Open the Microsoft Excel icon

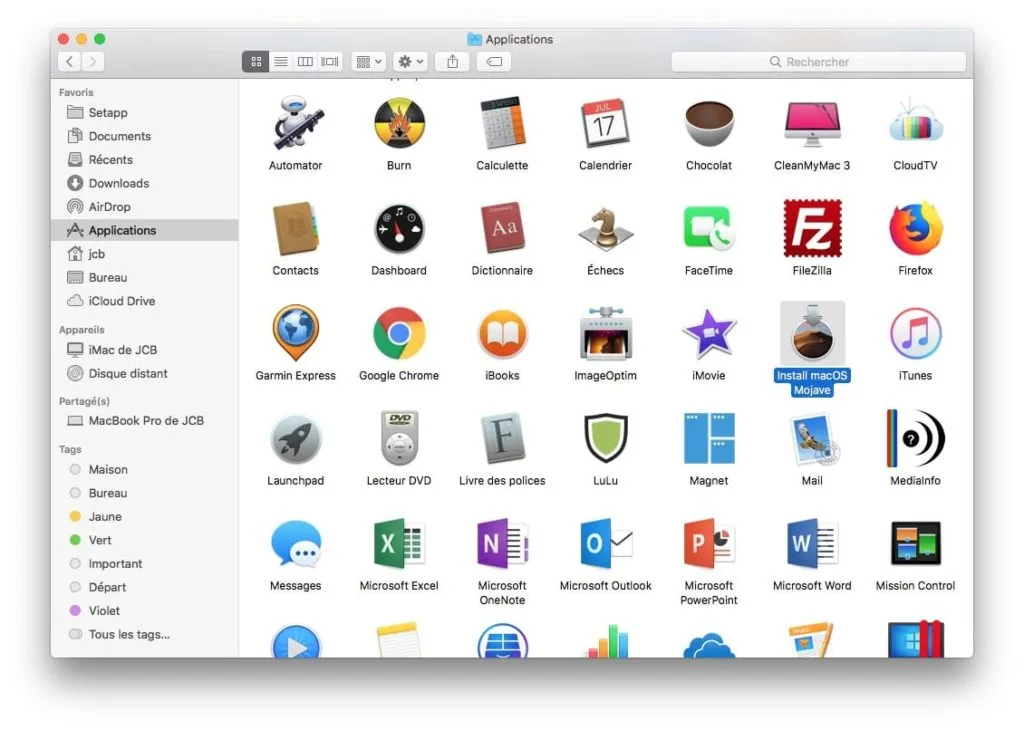coord(399,543)
